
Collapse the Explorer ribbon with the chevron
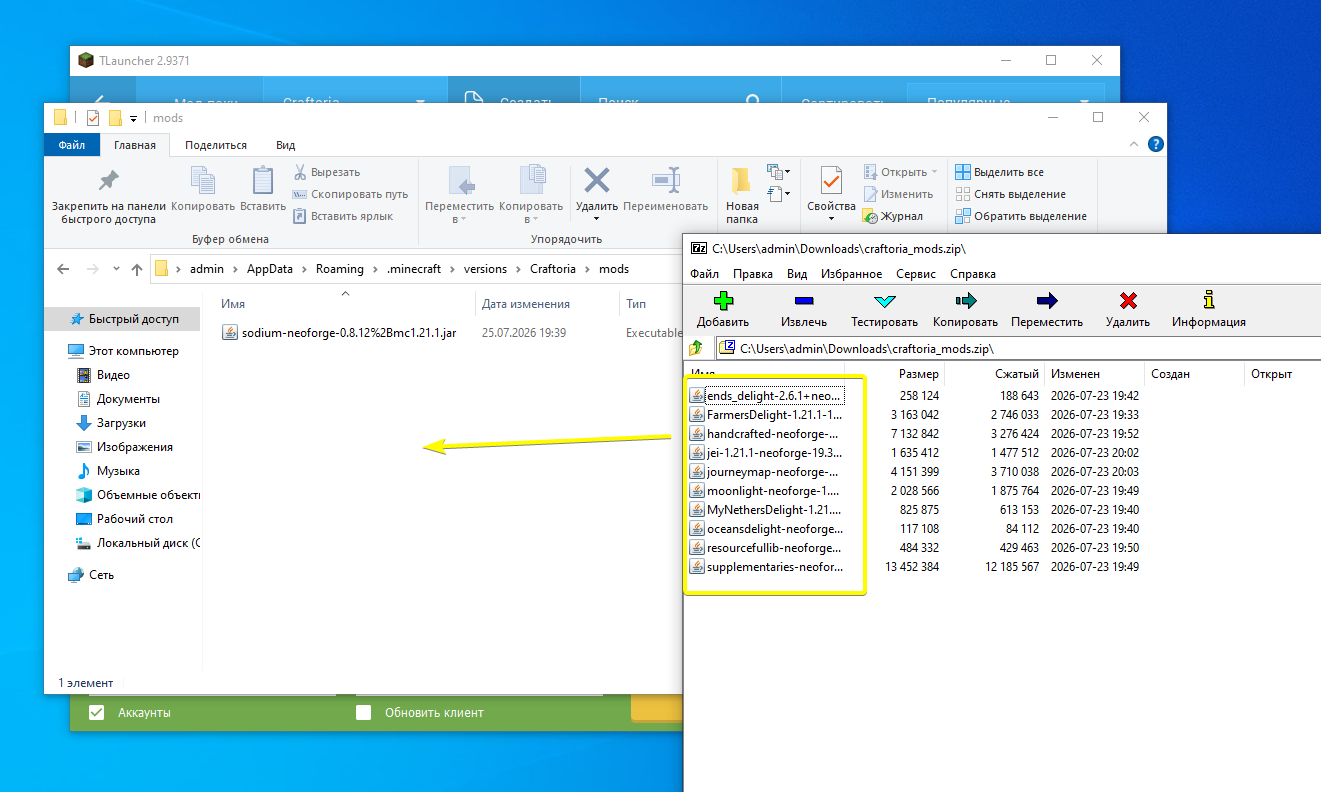click(1134, 145)
